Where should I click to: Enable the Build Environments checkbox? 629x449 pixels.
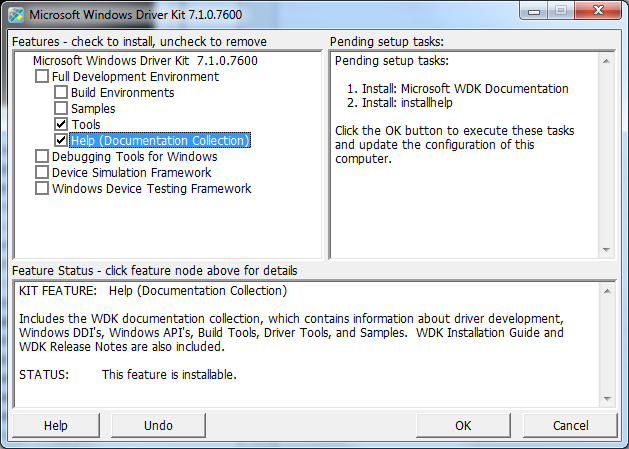[60, 93]
